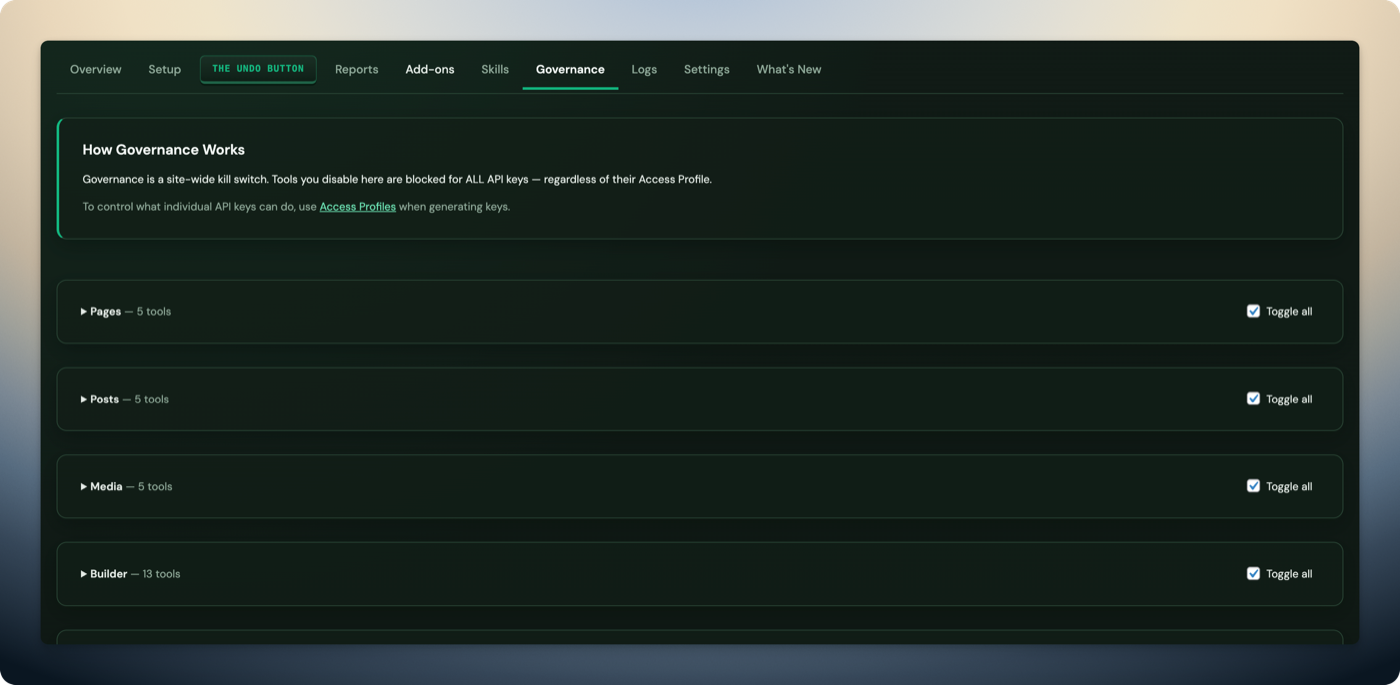Uncheck Toggle all for Posts tools

[x=1253, y=398]
